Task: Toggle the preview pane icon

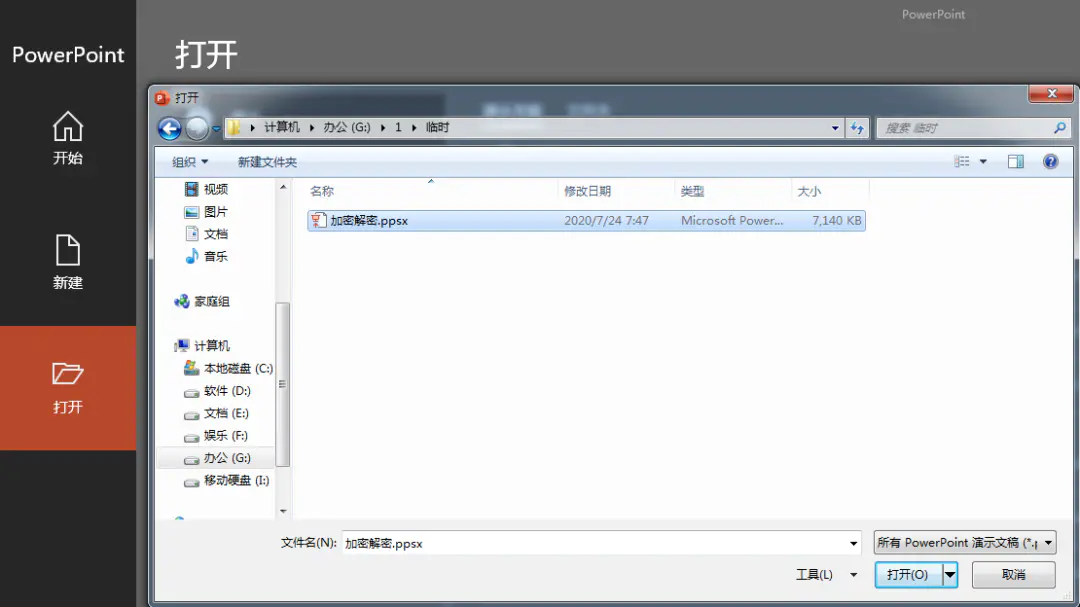Action: coord(1016,161)
